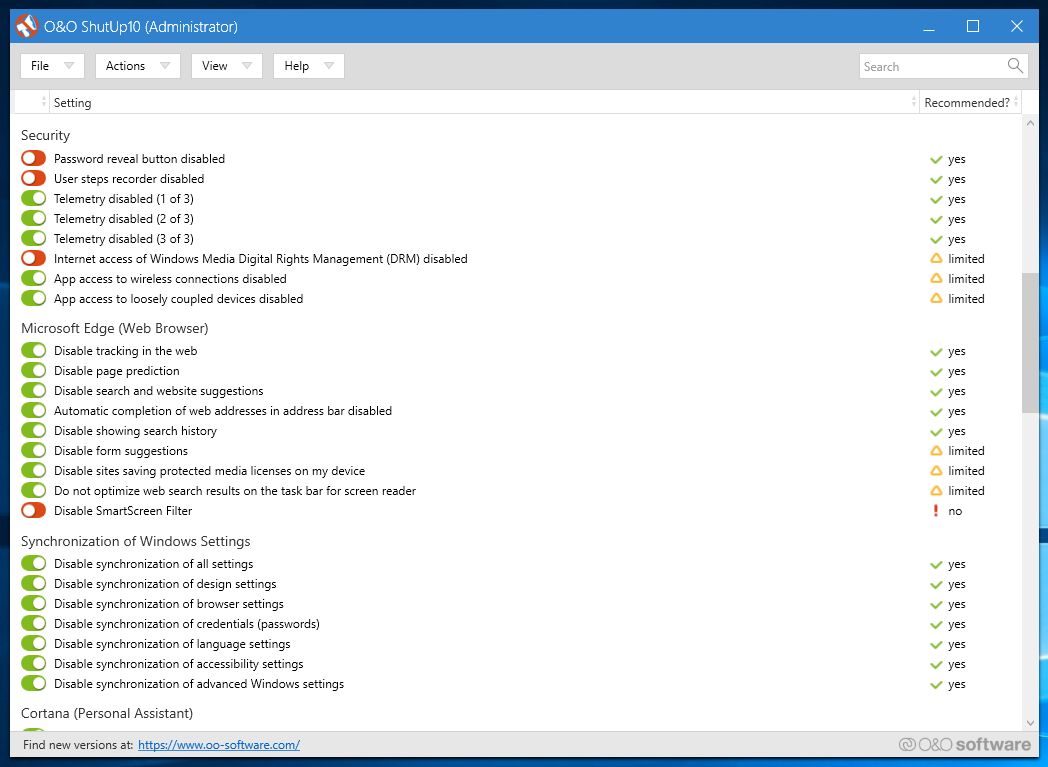The height and width of the screenshot is (767, 1048).
Task: Toggle Disable search and website suggestions
Action: pyautogui.click(x=33, y=391)
